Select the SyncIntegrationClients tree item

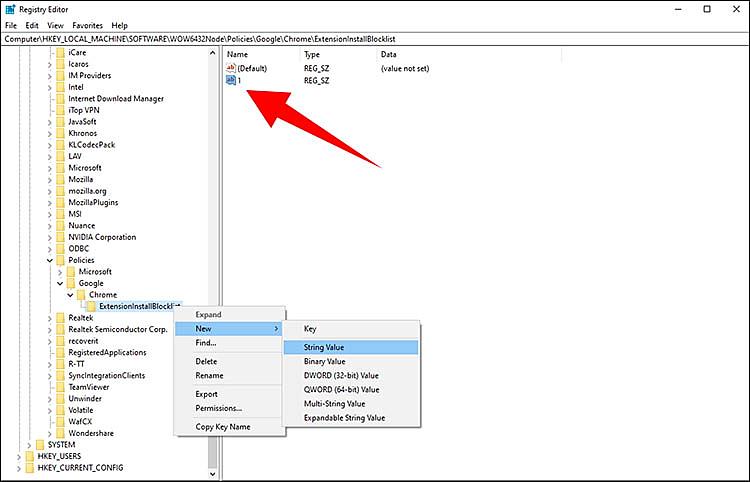tap(106, 375)
